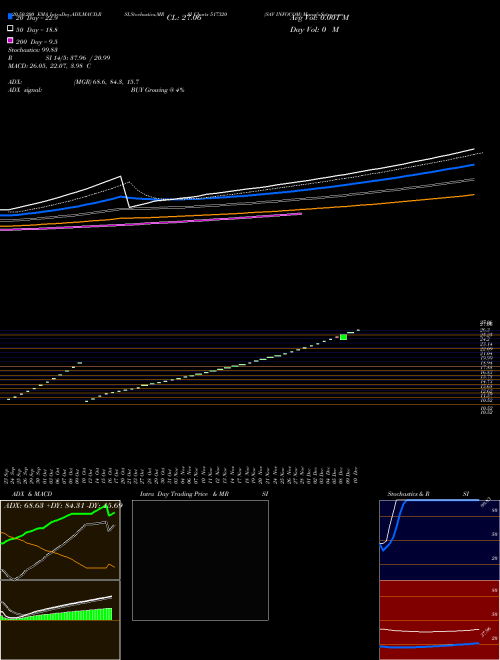The height and width of the screenshot is (660, 500).
Task: Click the 'CL: 27.06' closing price label
Action: tap(184, 18)
